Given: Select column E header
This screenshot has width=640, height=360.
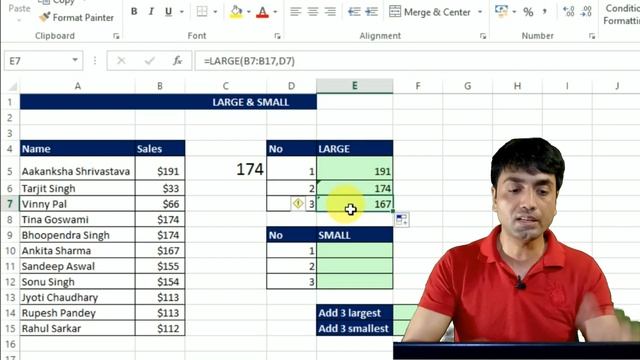Looking at the screenshot, I should pyautogui.click(x=355, y=86).
